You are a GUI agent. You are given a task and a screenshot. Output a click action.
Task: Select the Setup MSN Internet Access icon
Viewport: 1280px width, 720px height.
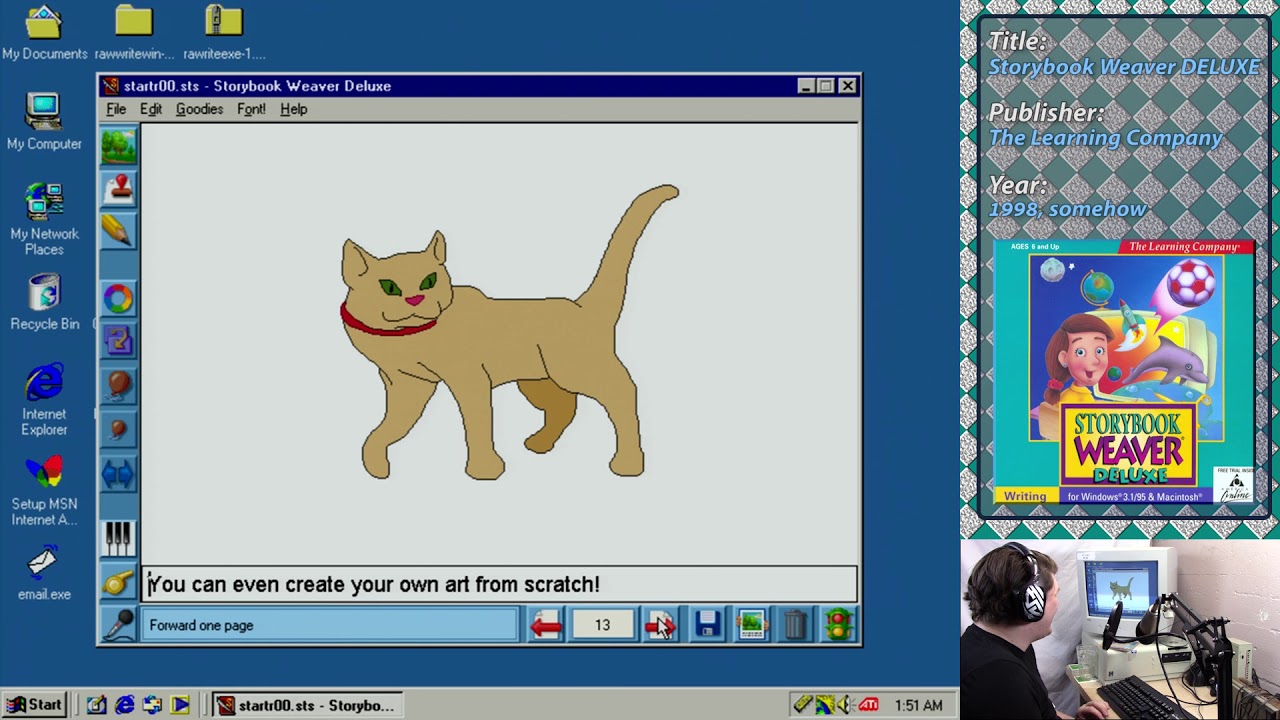[x=44, y=490]
